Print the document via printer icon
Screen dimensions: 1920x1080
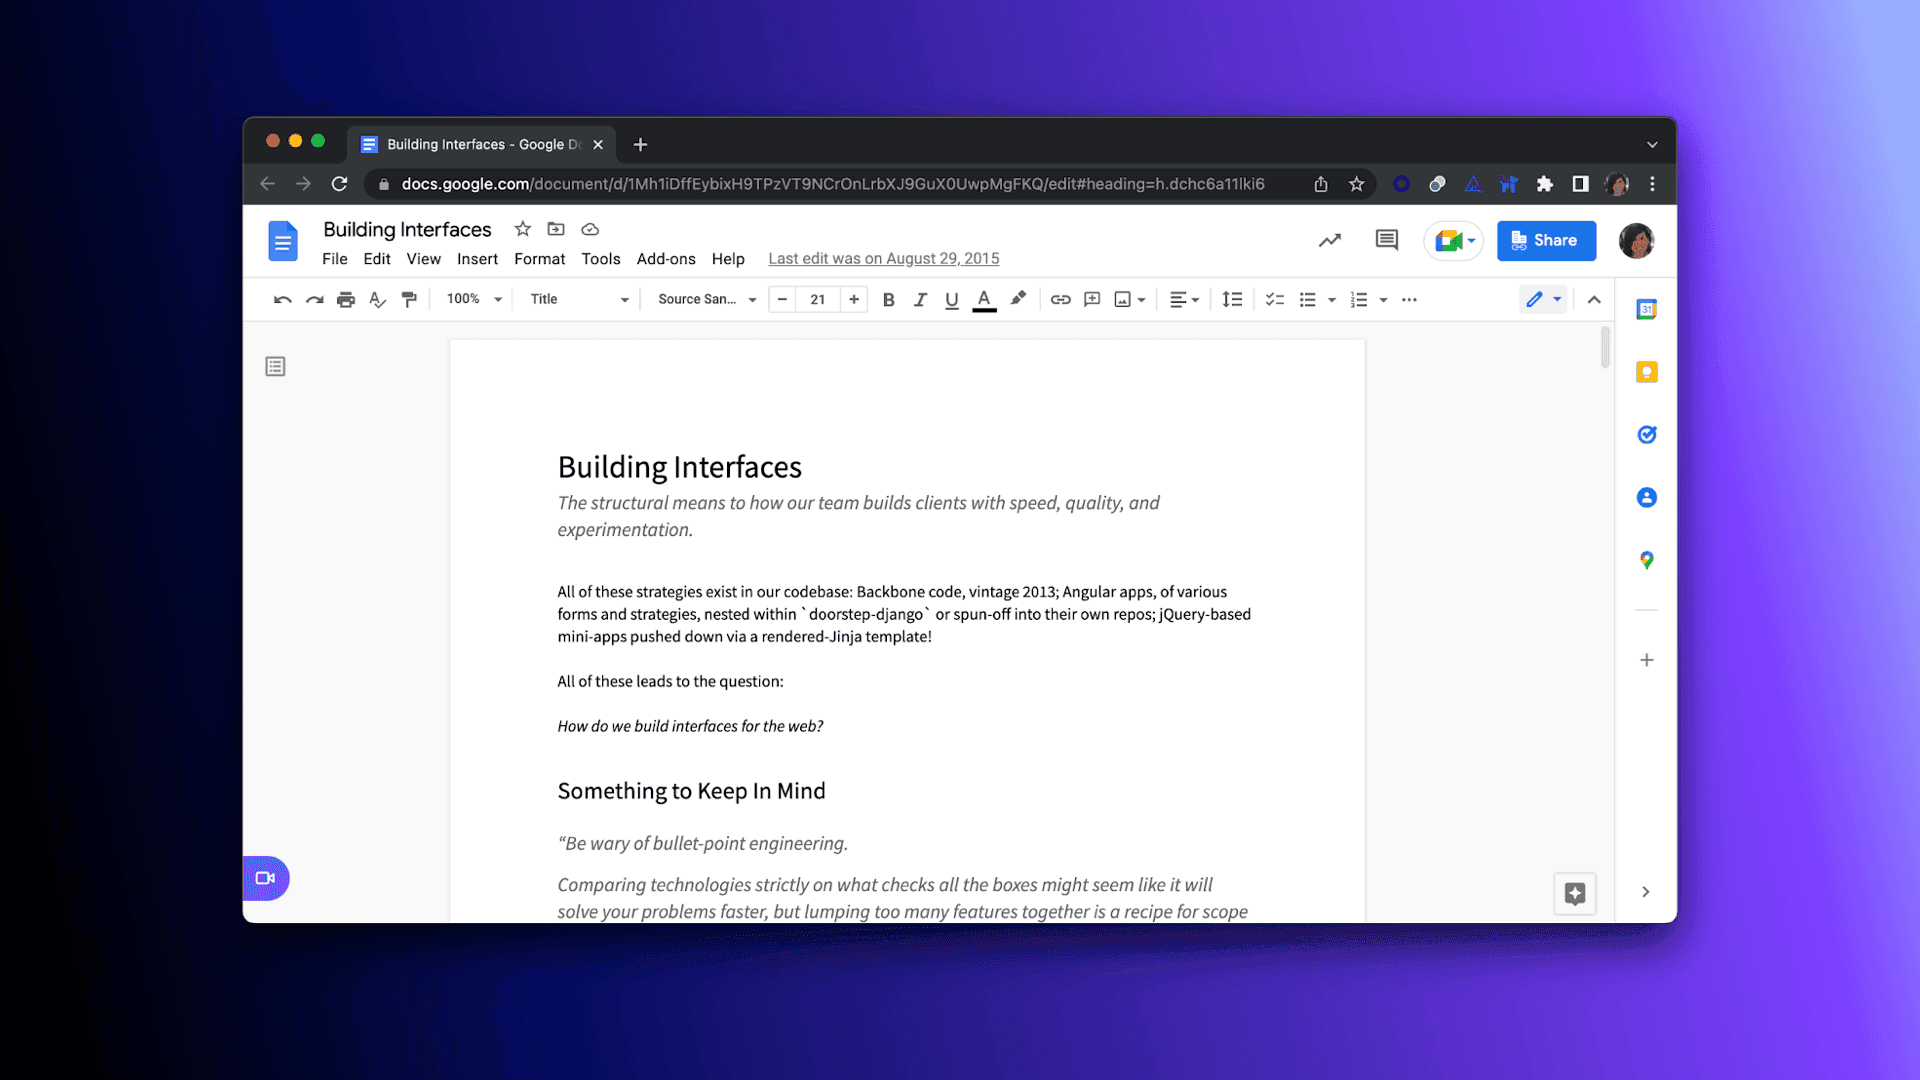tap(346, 299)
